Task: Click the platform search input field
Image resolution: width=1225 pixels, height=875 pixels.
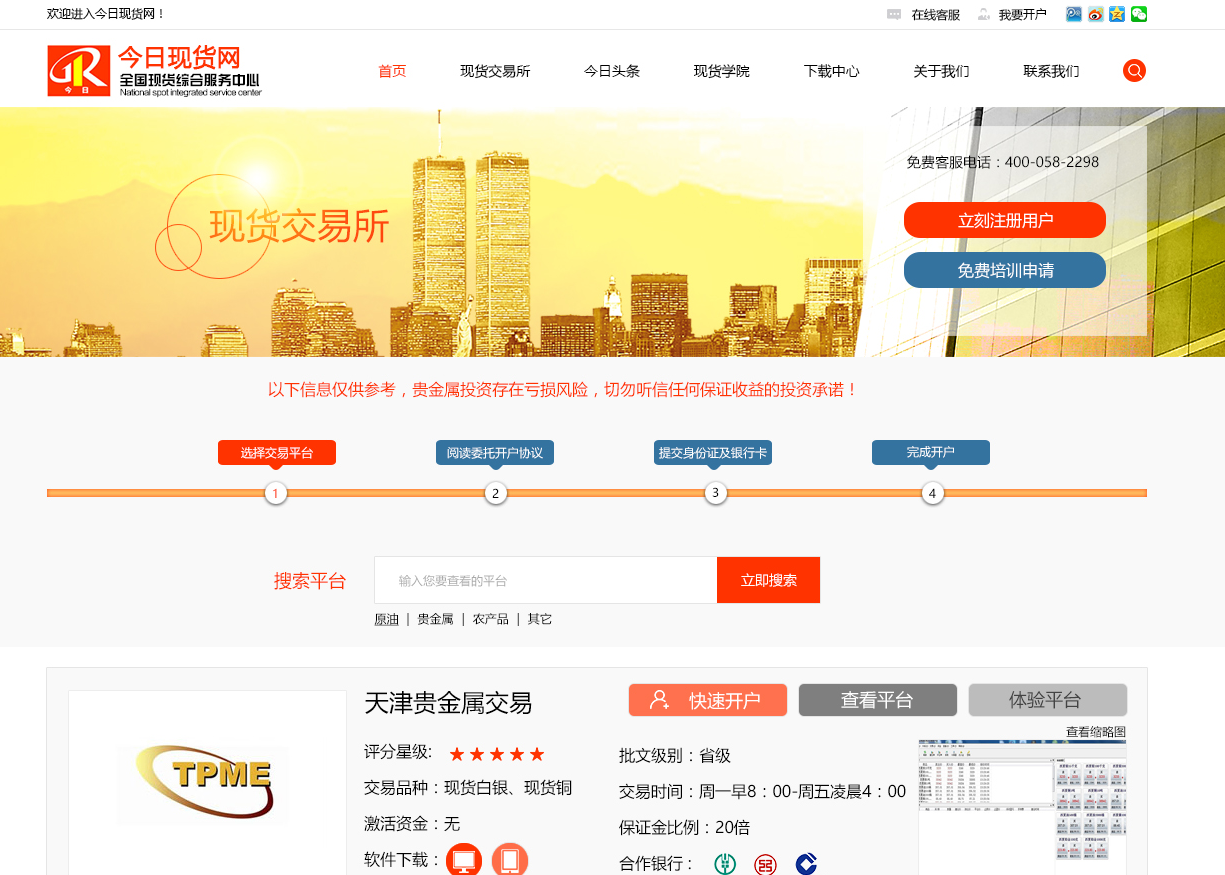Action: click(545, 580)
